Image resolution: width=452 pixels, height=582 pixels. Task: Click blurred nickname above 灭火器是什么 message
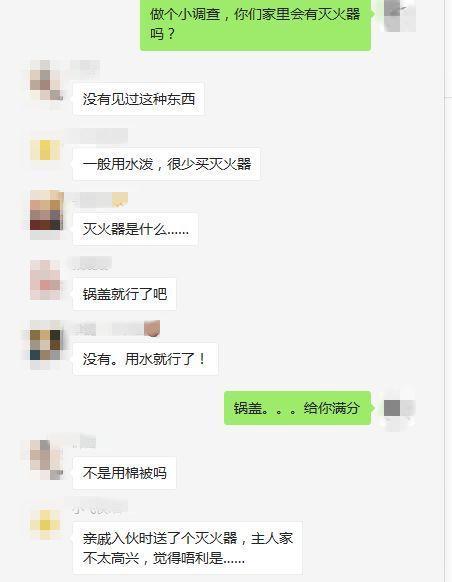[101, 200]
